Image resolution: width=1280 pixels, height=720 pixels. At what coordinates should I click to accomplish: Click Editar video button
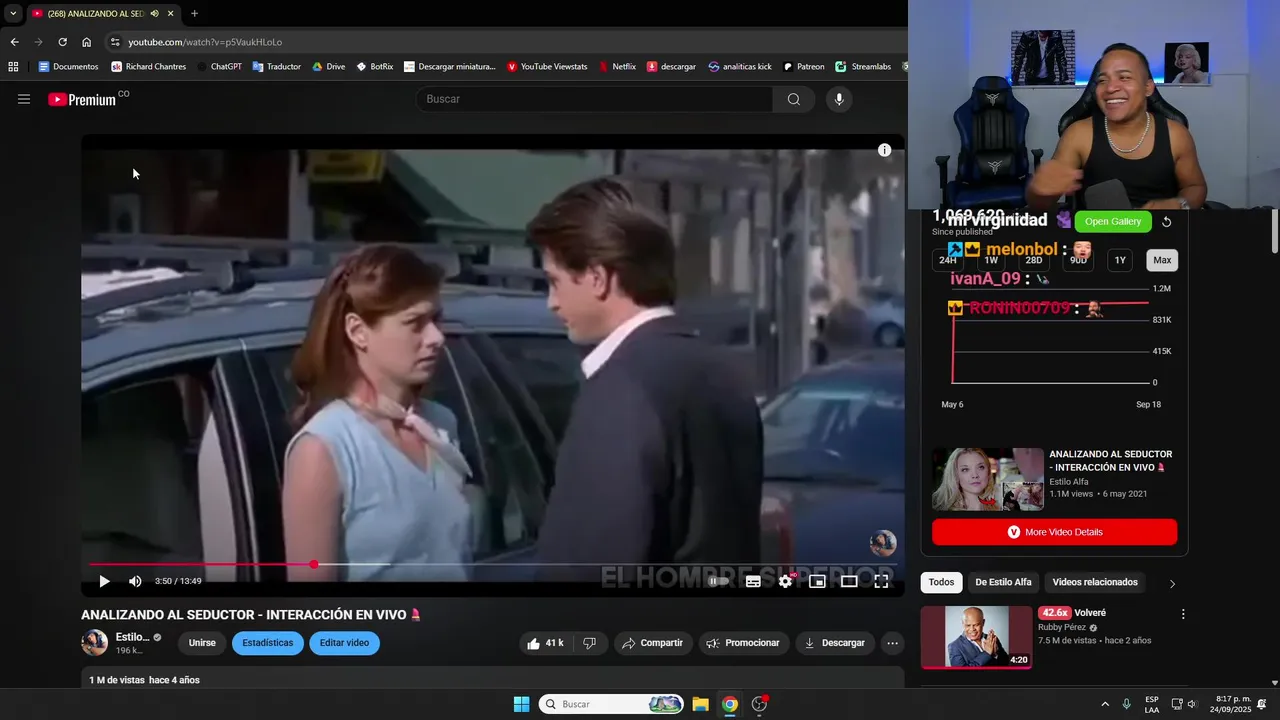(x=344, y=643)
